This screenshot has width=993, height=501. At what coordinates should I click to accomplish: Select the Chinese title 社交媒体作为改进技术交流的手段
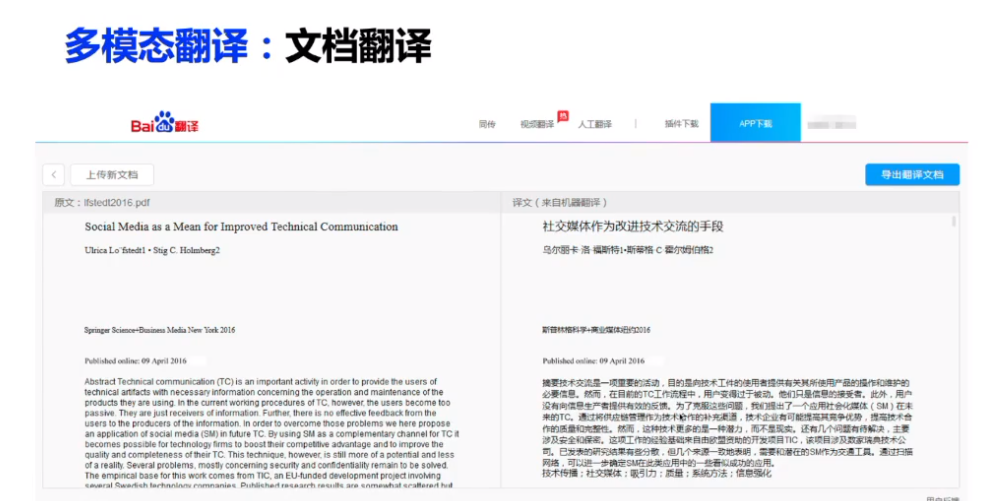pyautogui.click(x=633, y=227)
